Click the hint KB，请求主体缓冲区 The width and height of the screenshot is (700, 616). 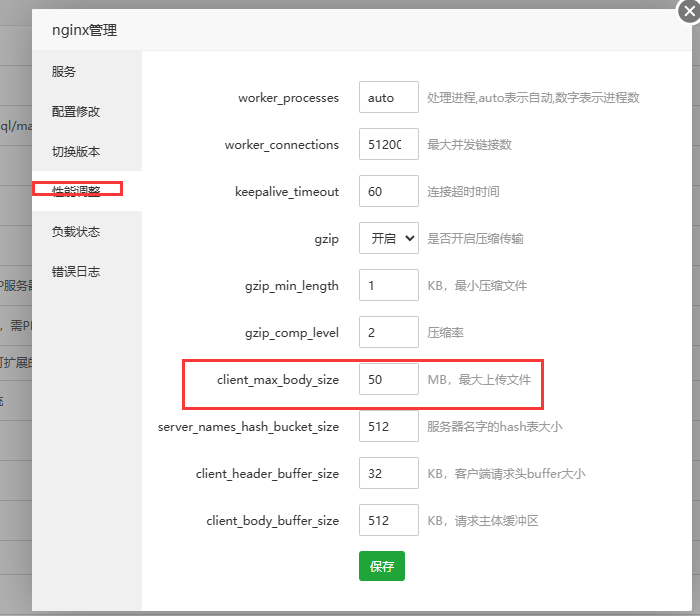483,521
